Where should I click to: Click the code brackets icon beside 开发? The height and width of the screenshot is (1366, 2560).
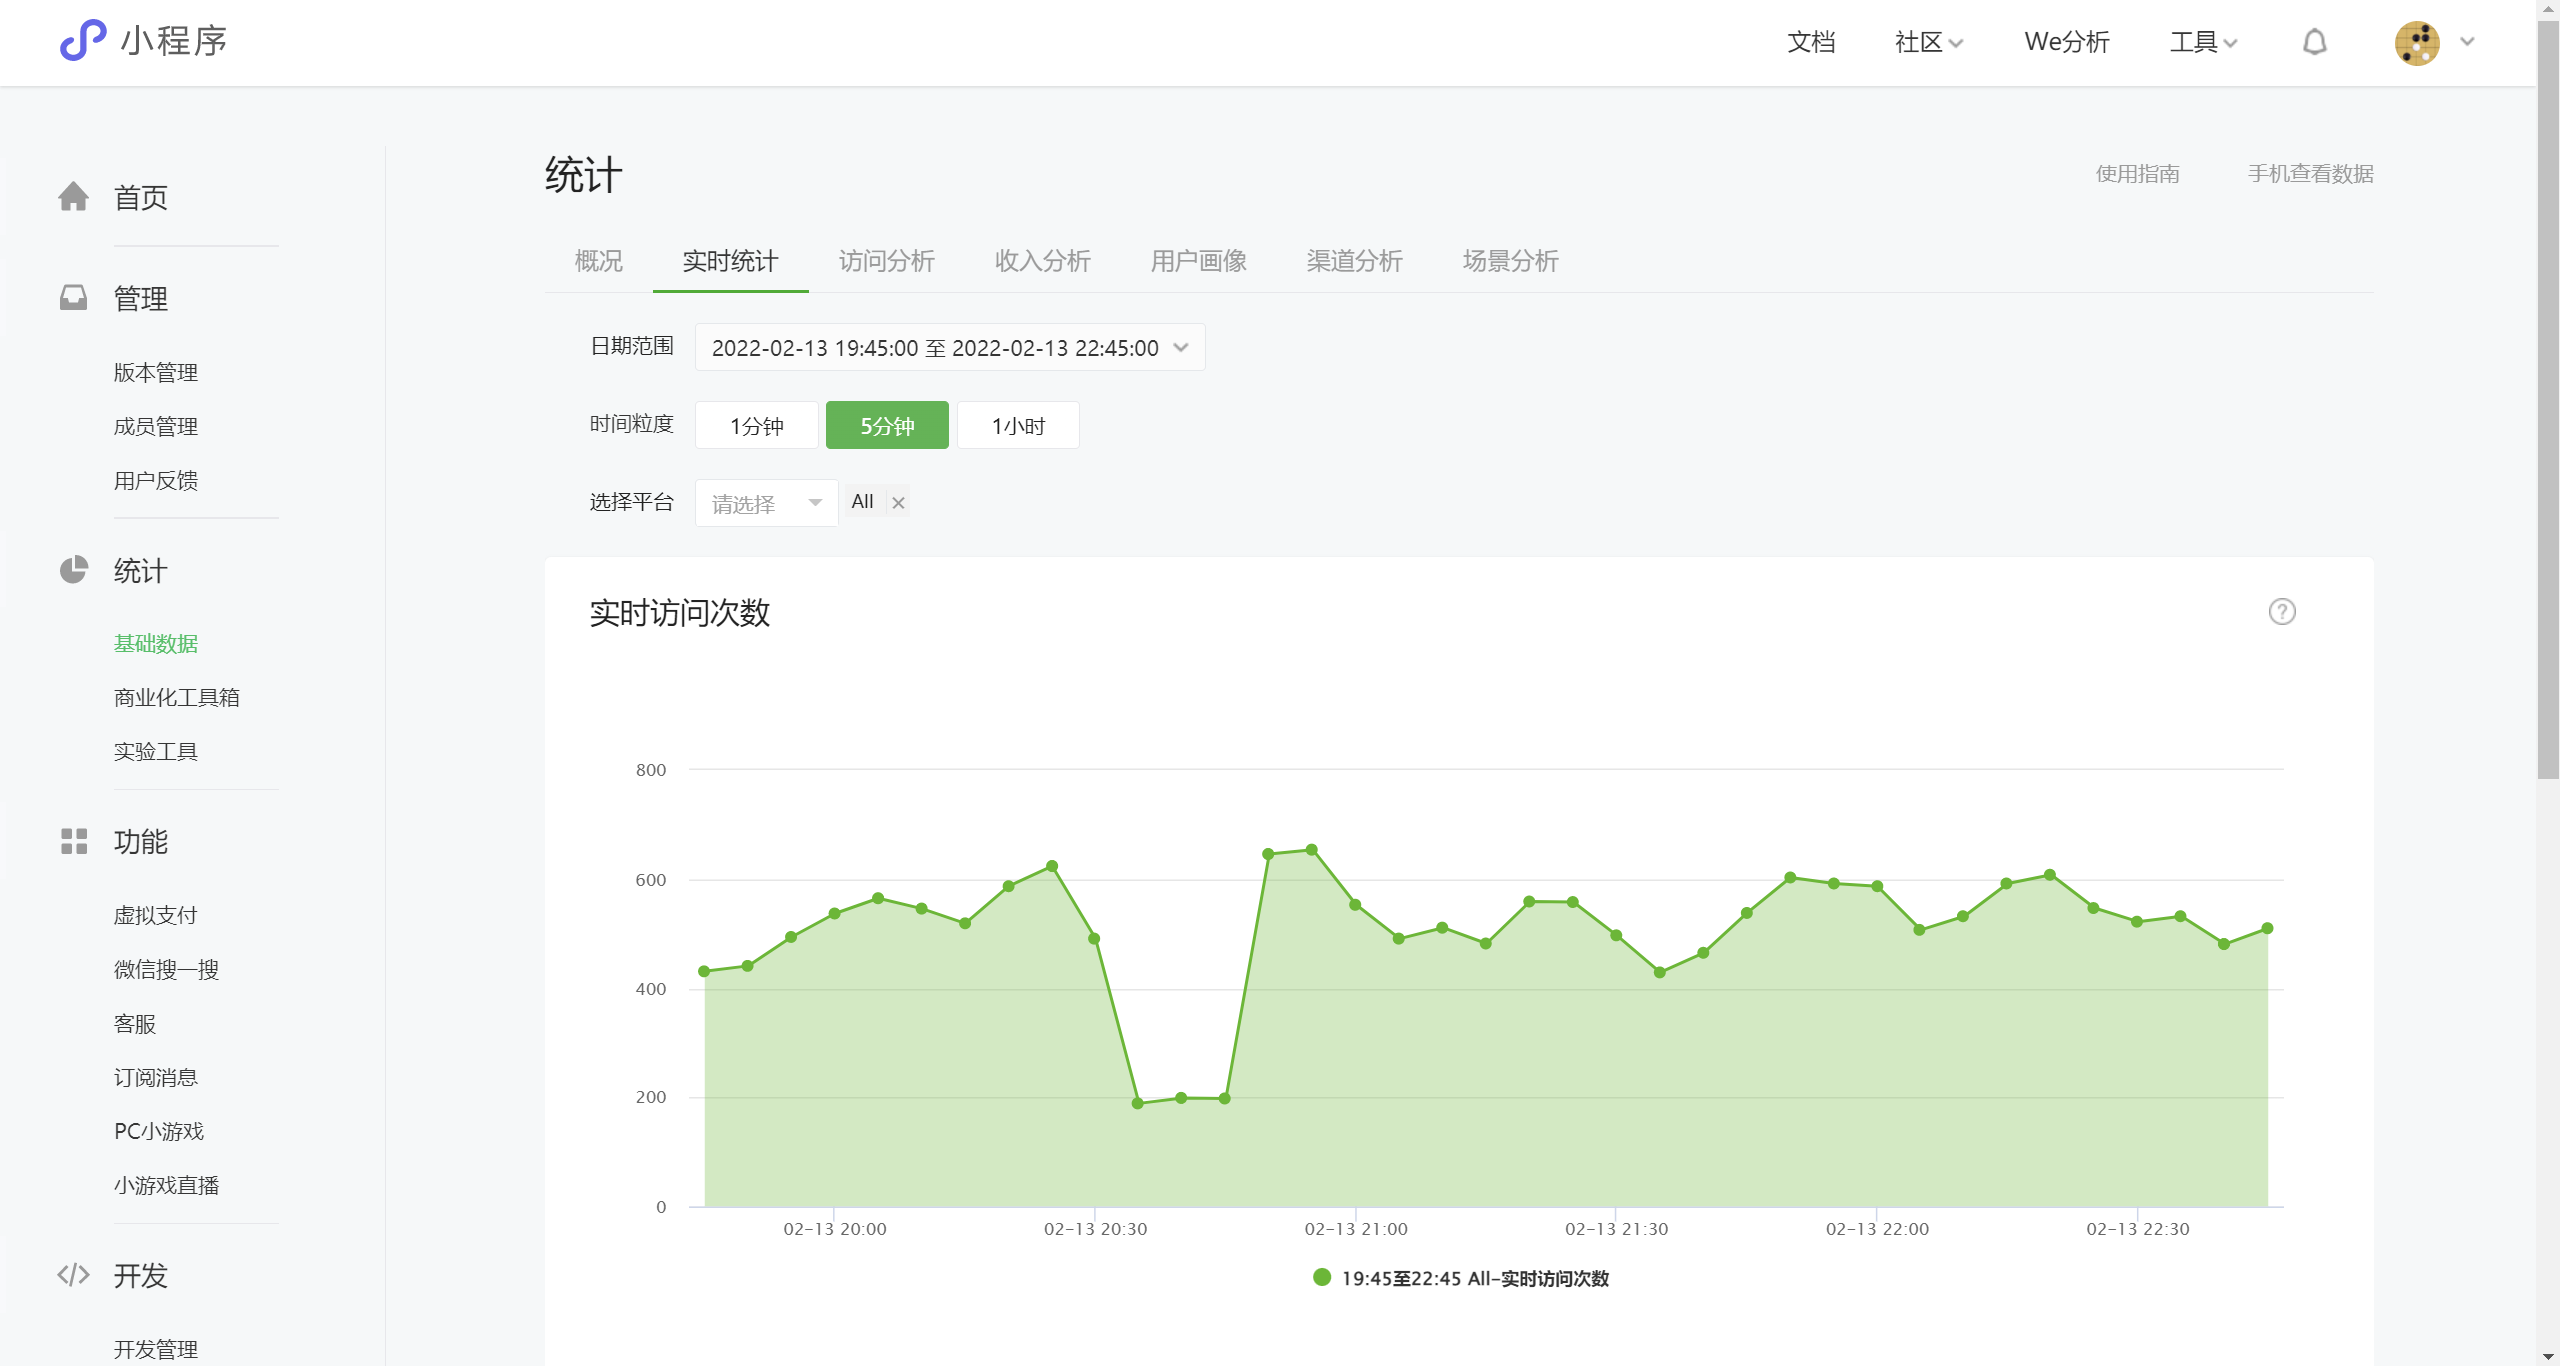[73, 1274]
